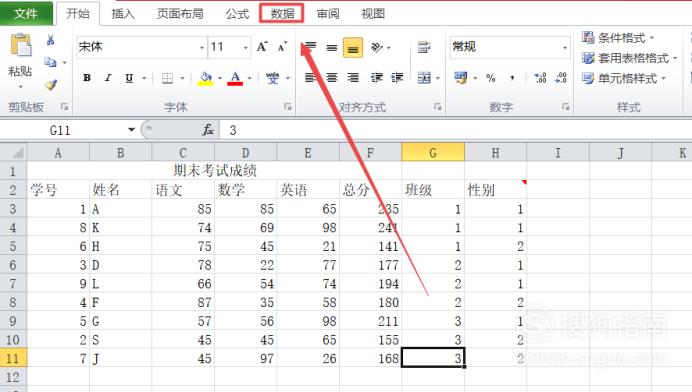Apply accounting number format
Image resolution: width=692 pixels, height=392 pixels.
pyautogui.click(x=461, y=78)
